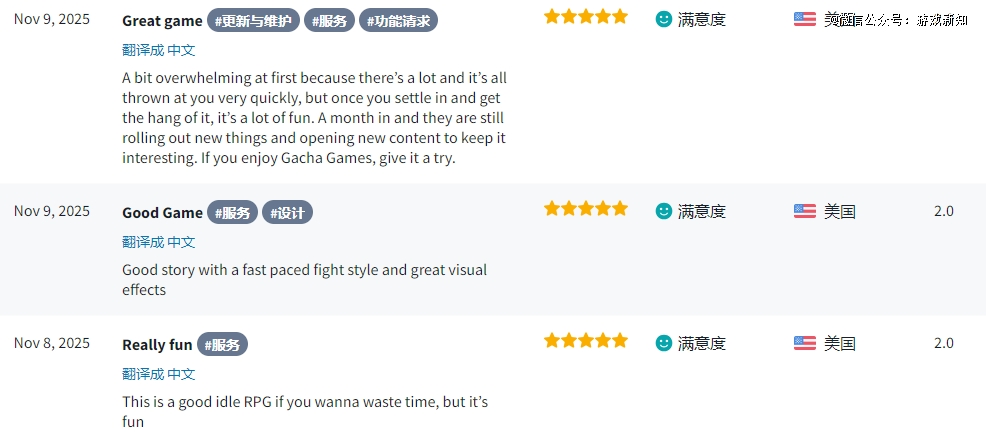Click the US flag icon in the Great game row
The width and height of the screenshot is (986, 444).
(805, 19)
